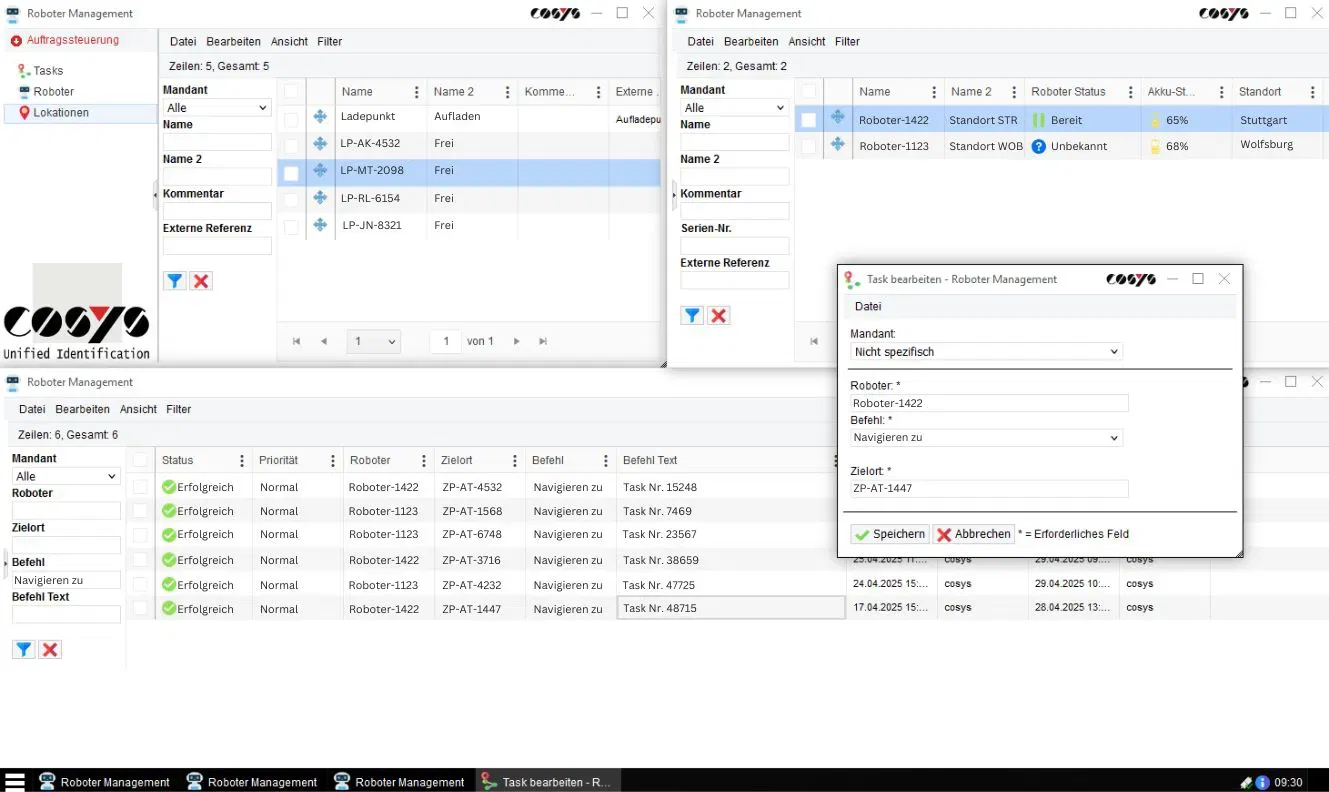Tick checkbox for LP-AK-4532 row
This screenshot has width=1329, height=792.
[x=291, y=144]
